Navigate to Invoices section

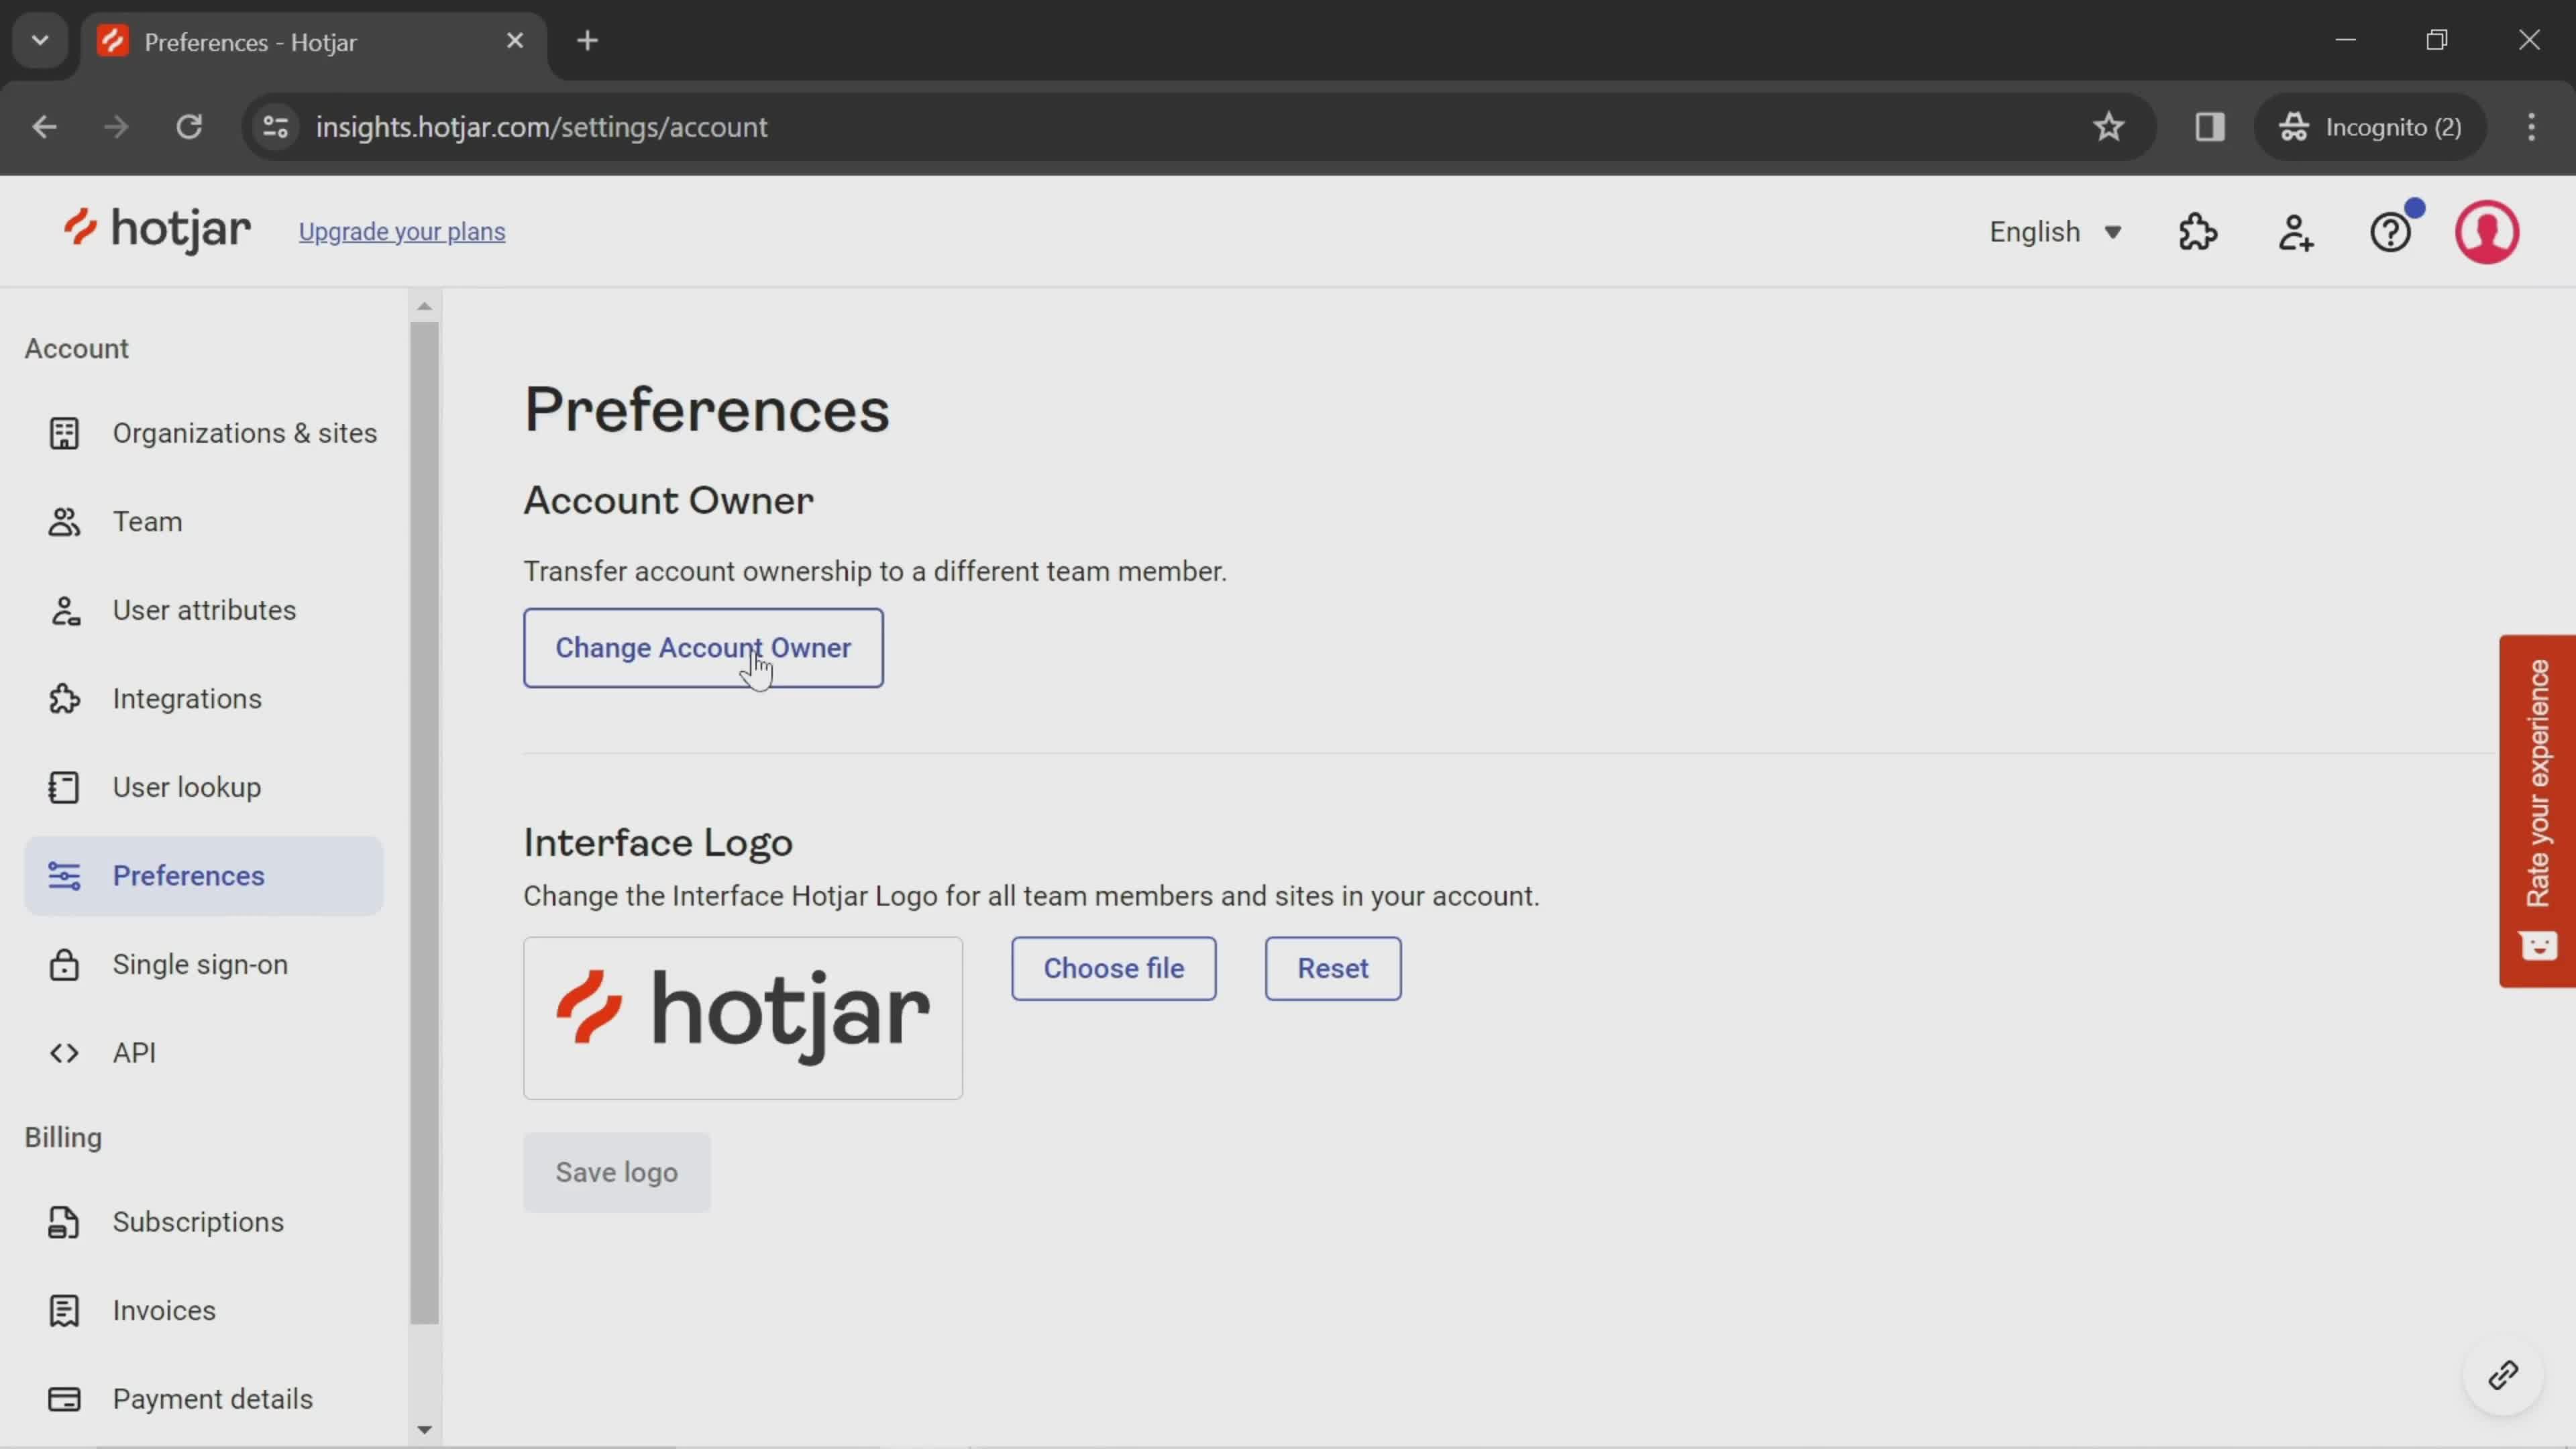coord(163,1309)
